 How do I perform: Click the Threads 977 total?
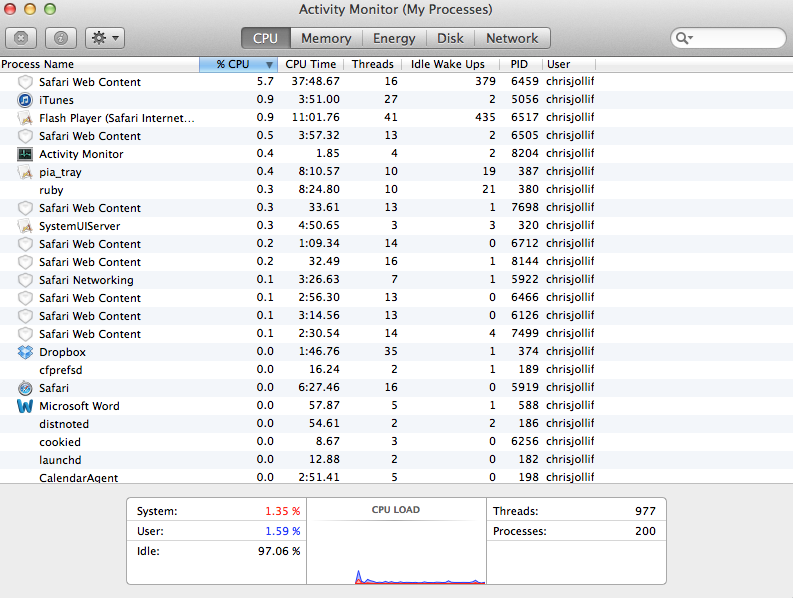[x=645, y=511]
